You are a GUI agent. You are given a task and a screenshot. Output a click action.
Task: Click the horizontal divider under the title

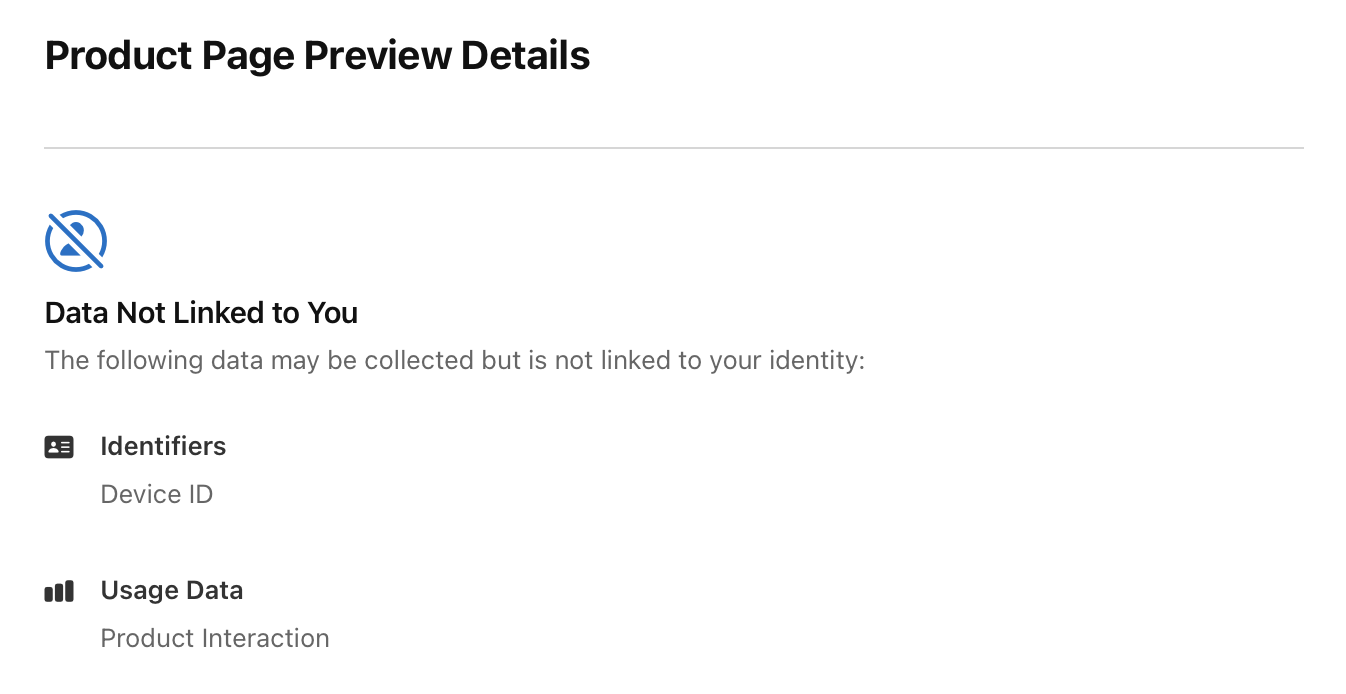[x=674, y=148]
